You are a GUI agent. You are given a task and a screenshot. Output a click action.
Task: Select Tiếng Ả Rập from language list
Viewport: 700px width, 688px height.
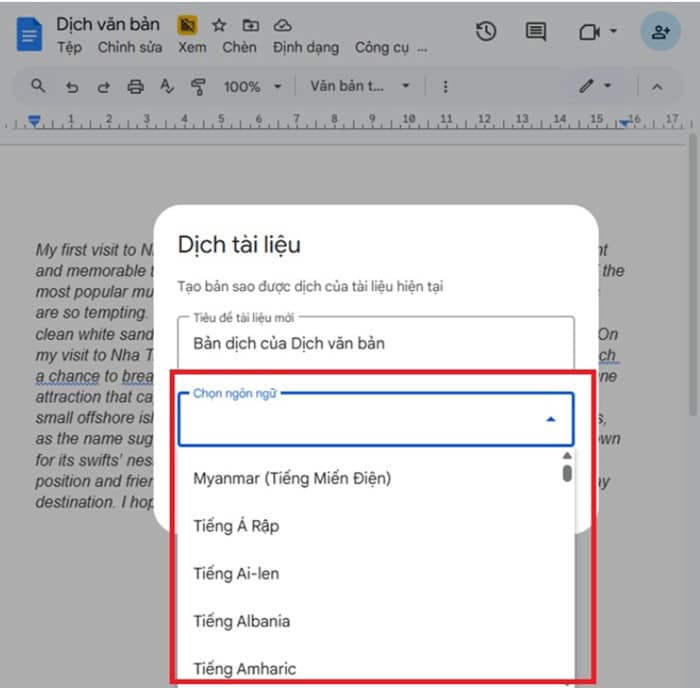click(x=236, y=526)
